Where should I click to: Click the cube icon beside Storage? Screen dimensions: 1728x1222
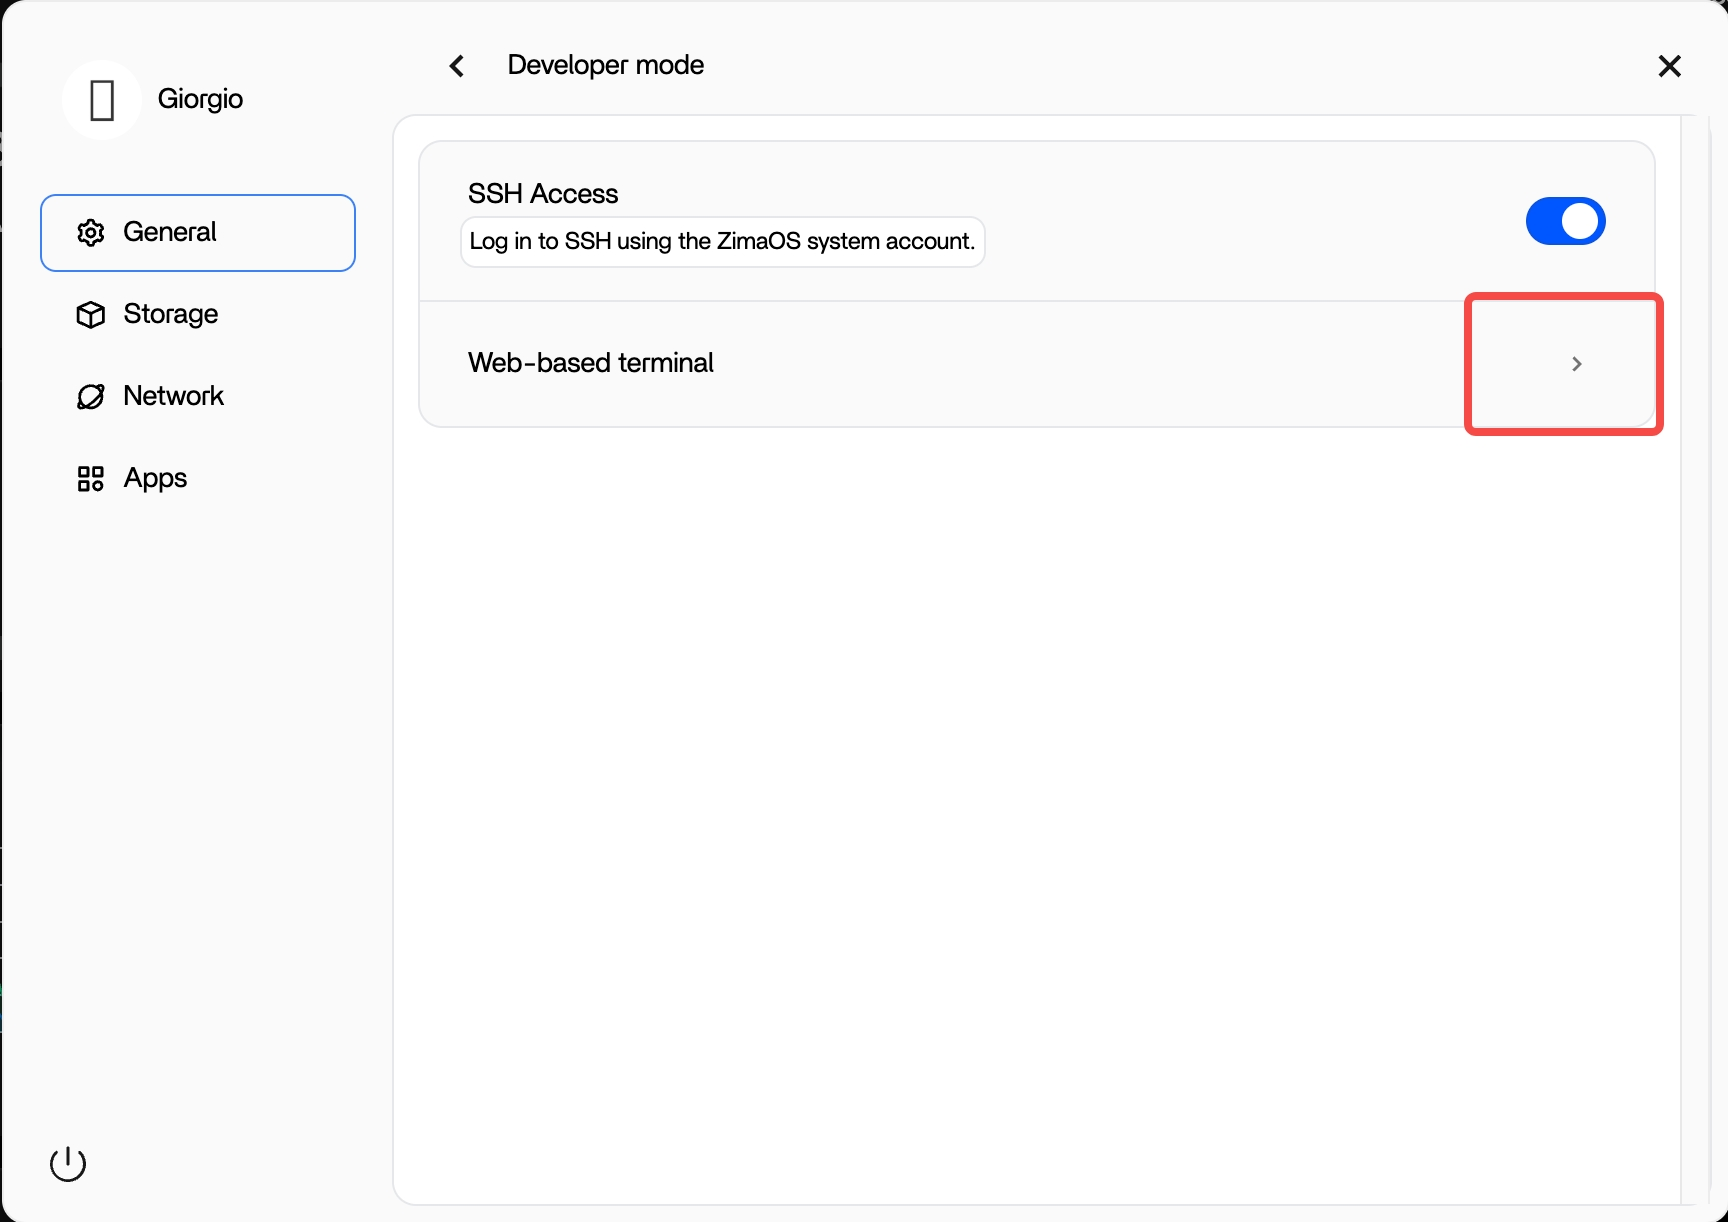[x=91, y=315]
